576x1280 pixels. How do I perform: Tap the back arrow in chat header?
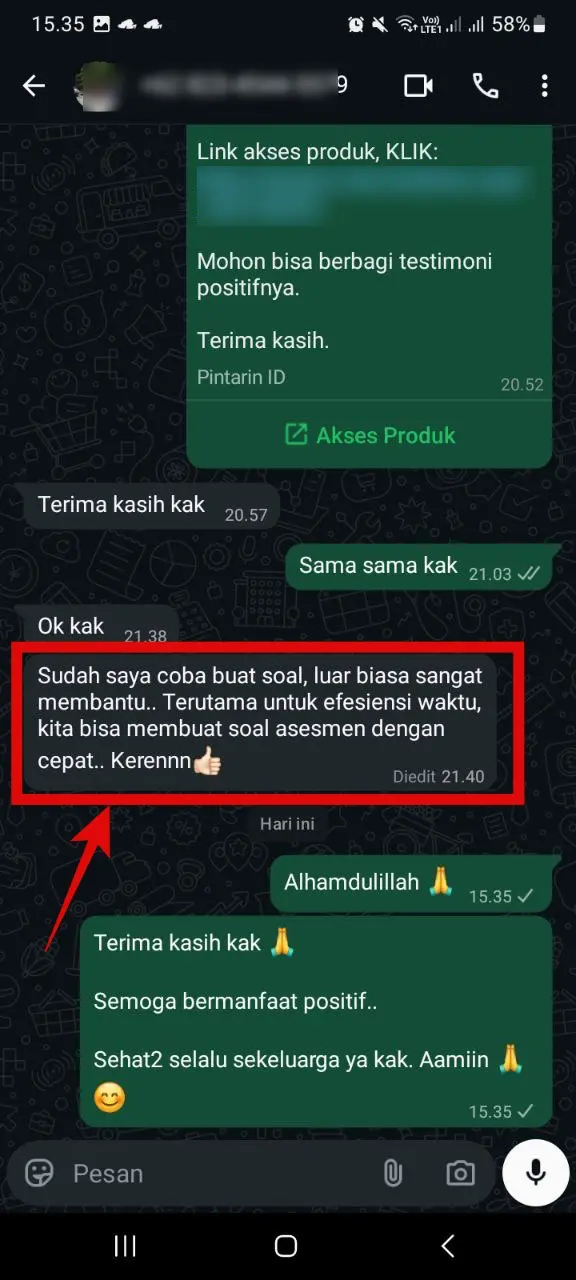(x=34, y=86)
